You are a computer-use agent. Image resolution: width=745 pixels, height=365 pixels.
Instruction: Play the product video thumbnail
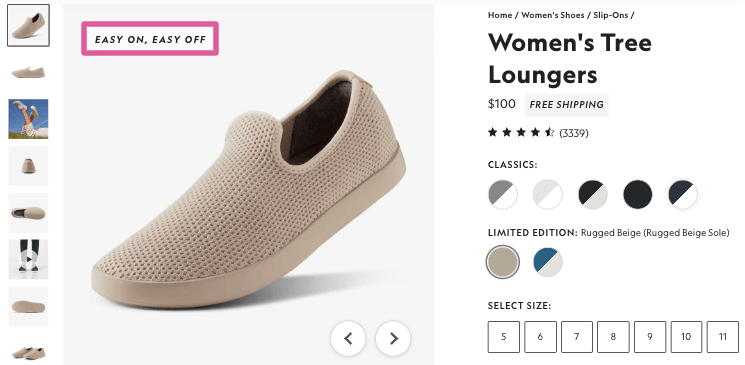(29, 259)
